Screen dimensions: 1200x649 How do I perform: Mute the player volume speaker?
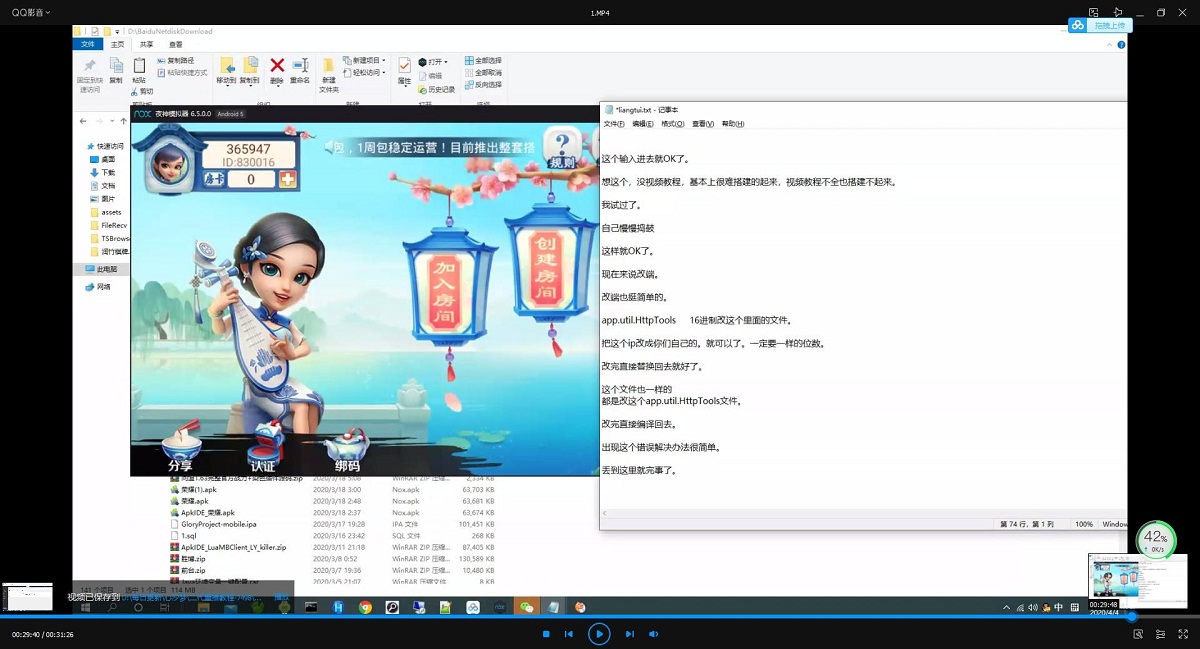click(x=654, y=634)
